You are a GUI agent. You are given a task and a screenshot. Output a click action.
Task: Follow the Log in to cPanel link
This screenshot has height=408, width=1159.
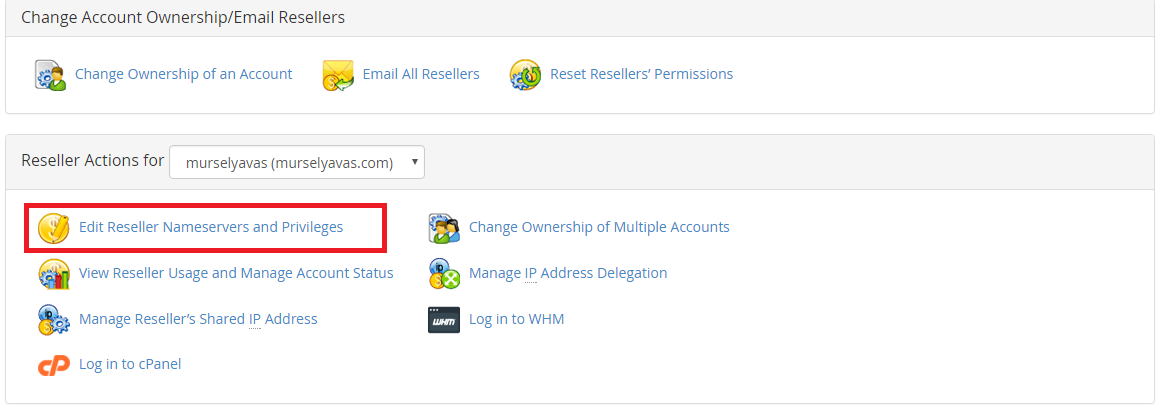point(130,364)
